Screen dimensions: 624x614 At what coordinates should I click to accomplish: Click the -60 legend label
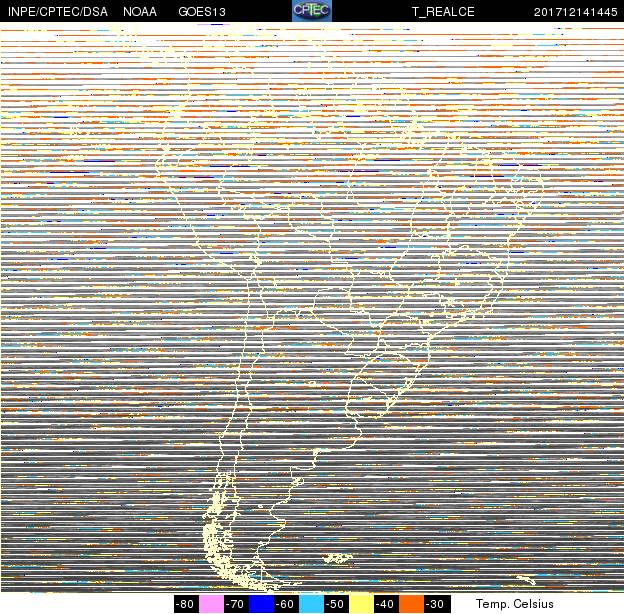click(x=286, y=604)
